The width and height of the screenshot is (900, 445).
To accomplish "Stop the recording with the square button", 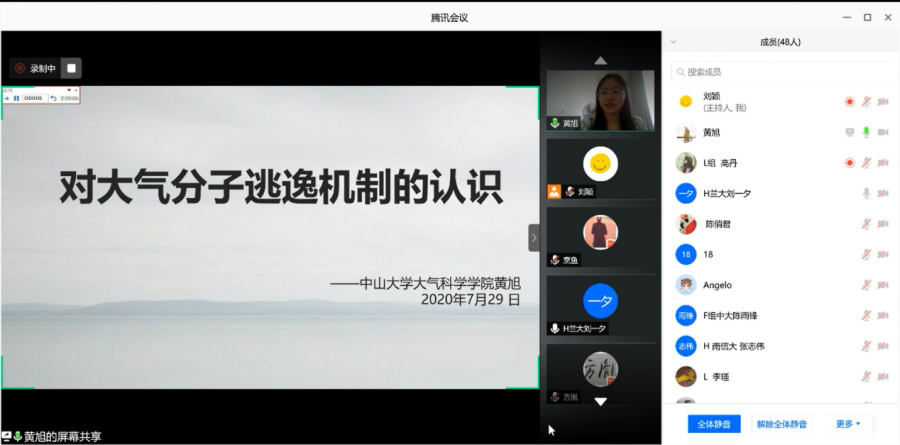I will 71,68.
